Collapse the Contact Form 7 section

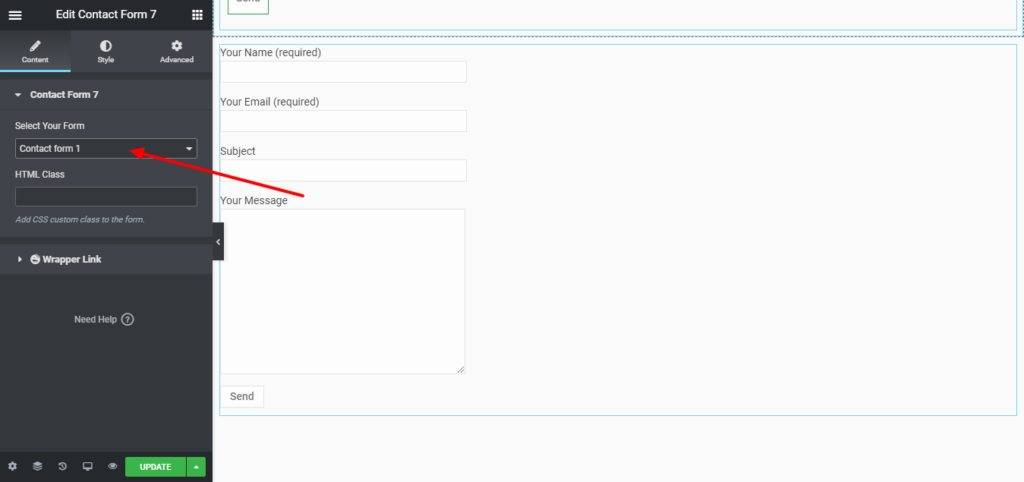pyautogui.click(x=106, y=95)
